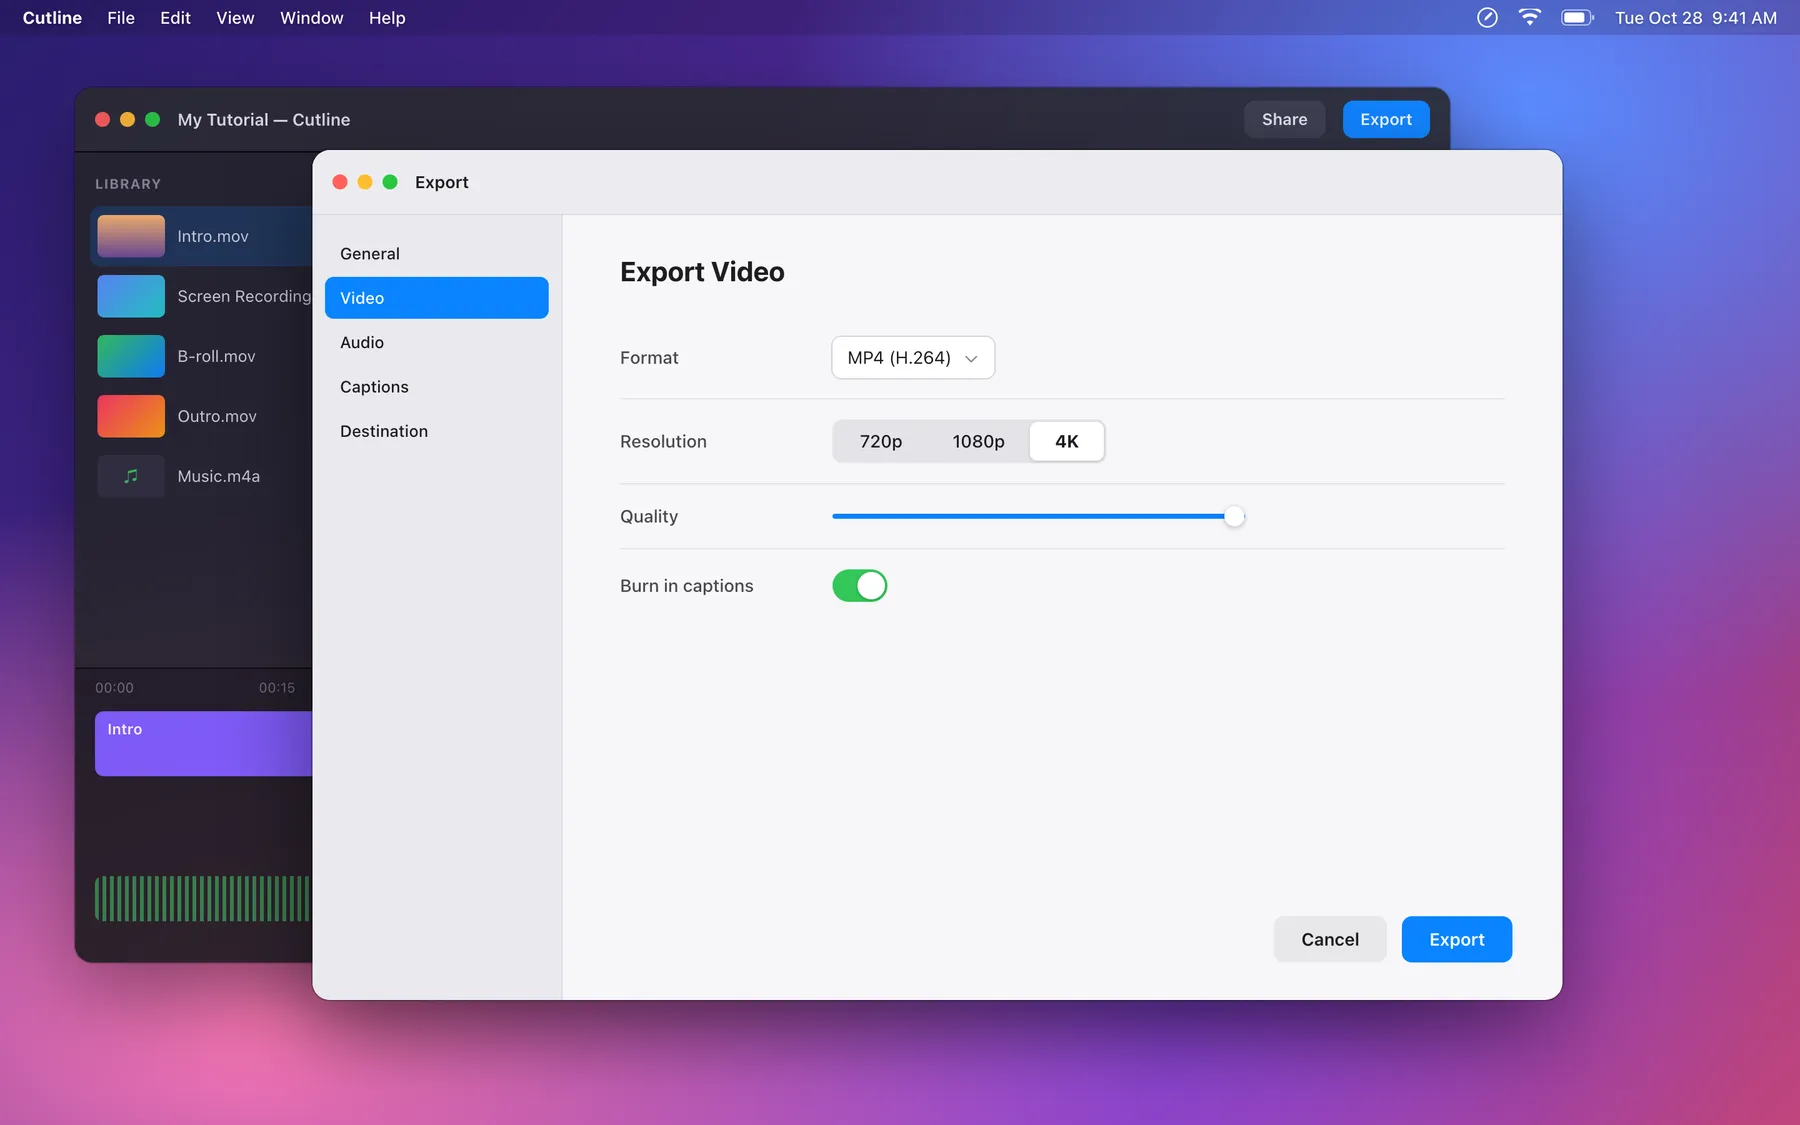1800x1125 pixels.
Task: Click Share in My Tutorial window
Action: coord(1284,119)
